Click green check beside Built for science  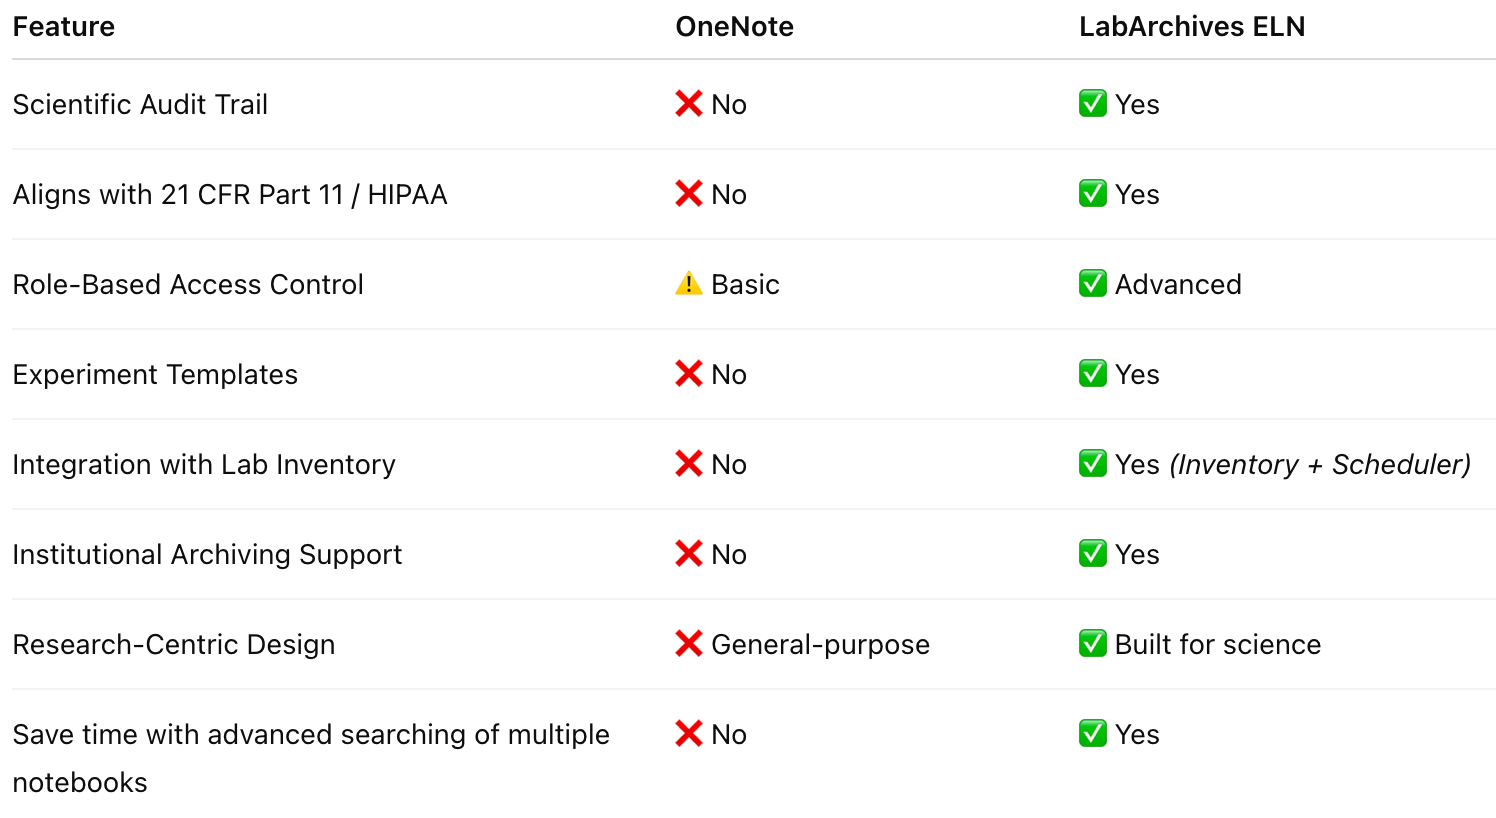click(1093, 644)
